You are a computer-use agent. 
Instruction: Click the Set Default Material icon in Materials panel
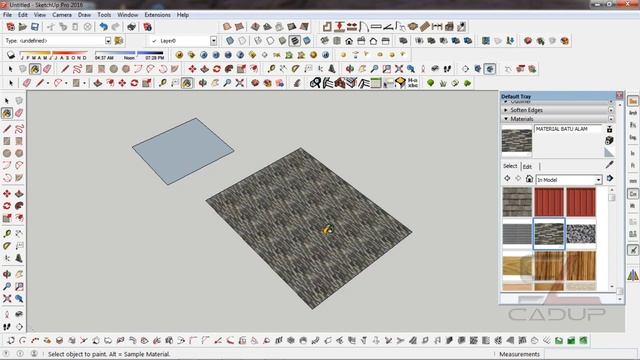coord(609,152)
